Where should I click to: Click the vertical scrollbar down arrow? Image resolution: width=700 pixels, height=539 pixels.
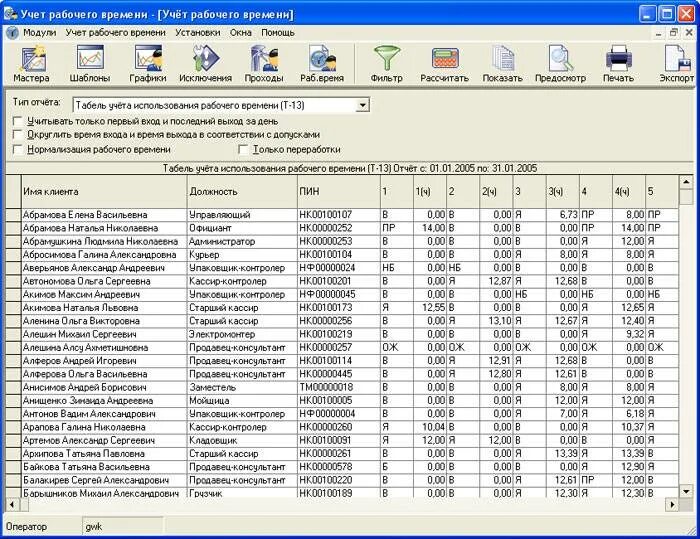[686, 492]
